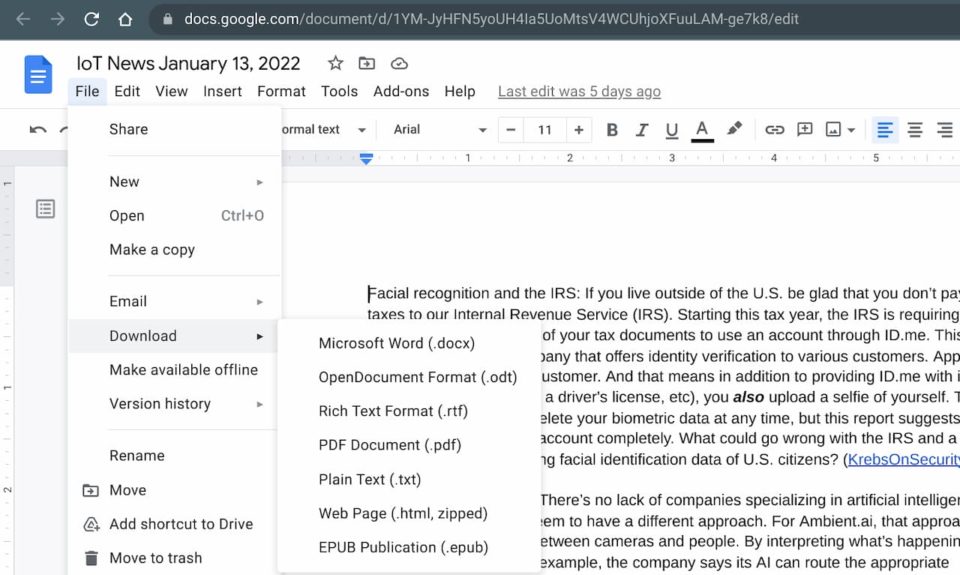The height and width of the screenshot is (575, 960).
Task: Open highlight color tool
Action: pyautogui.click(x=734, y=129)
